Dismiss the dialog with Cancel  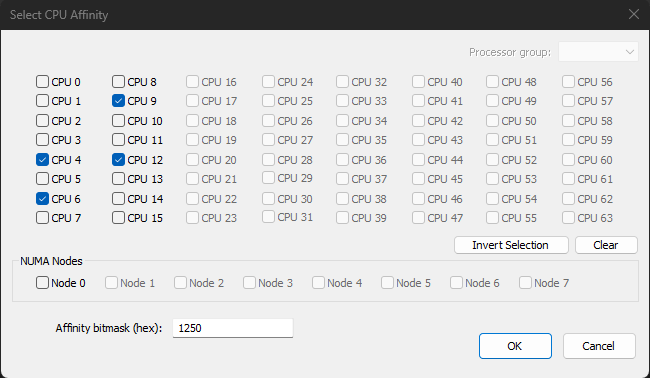pos(599,346)
